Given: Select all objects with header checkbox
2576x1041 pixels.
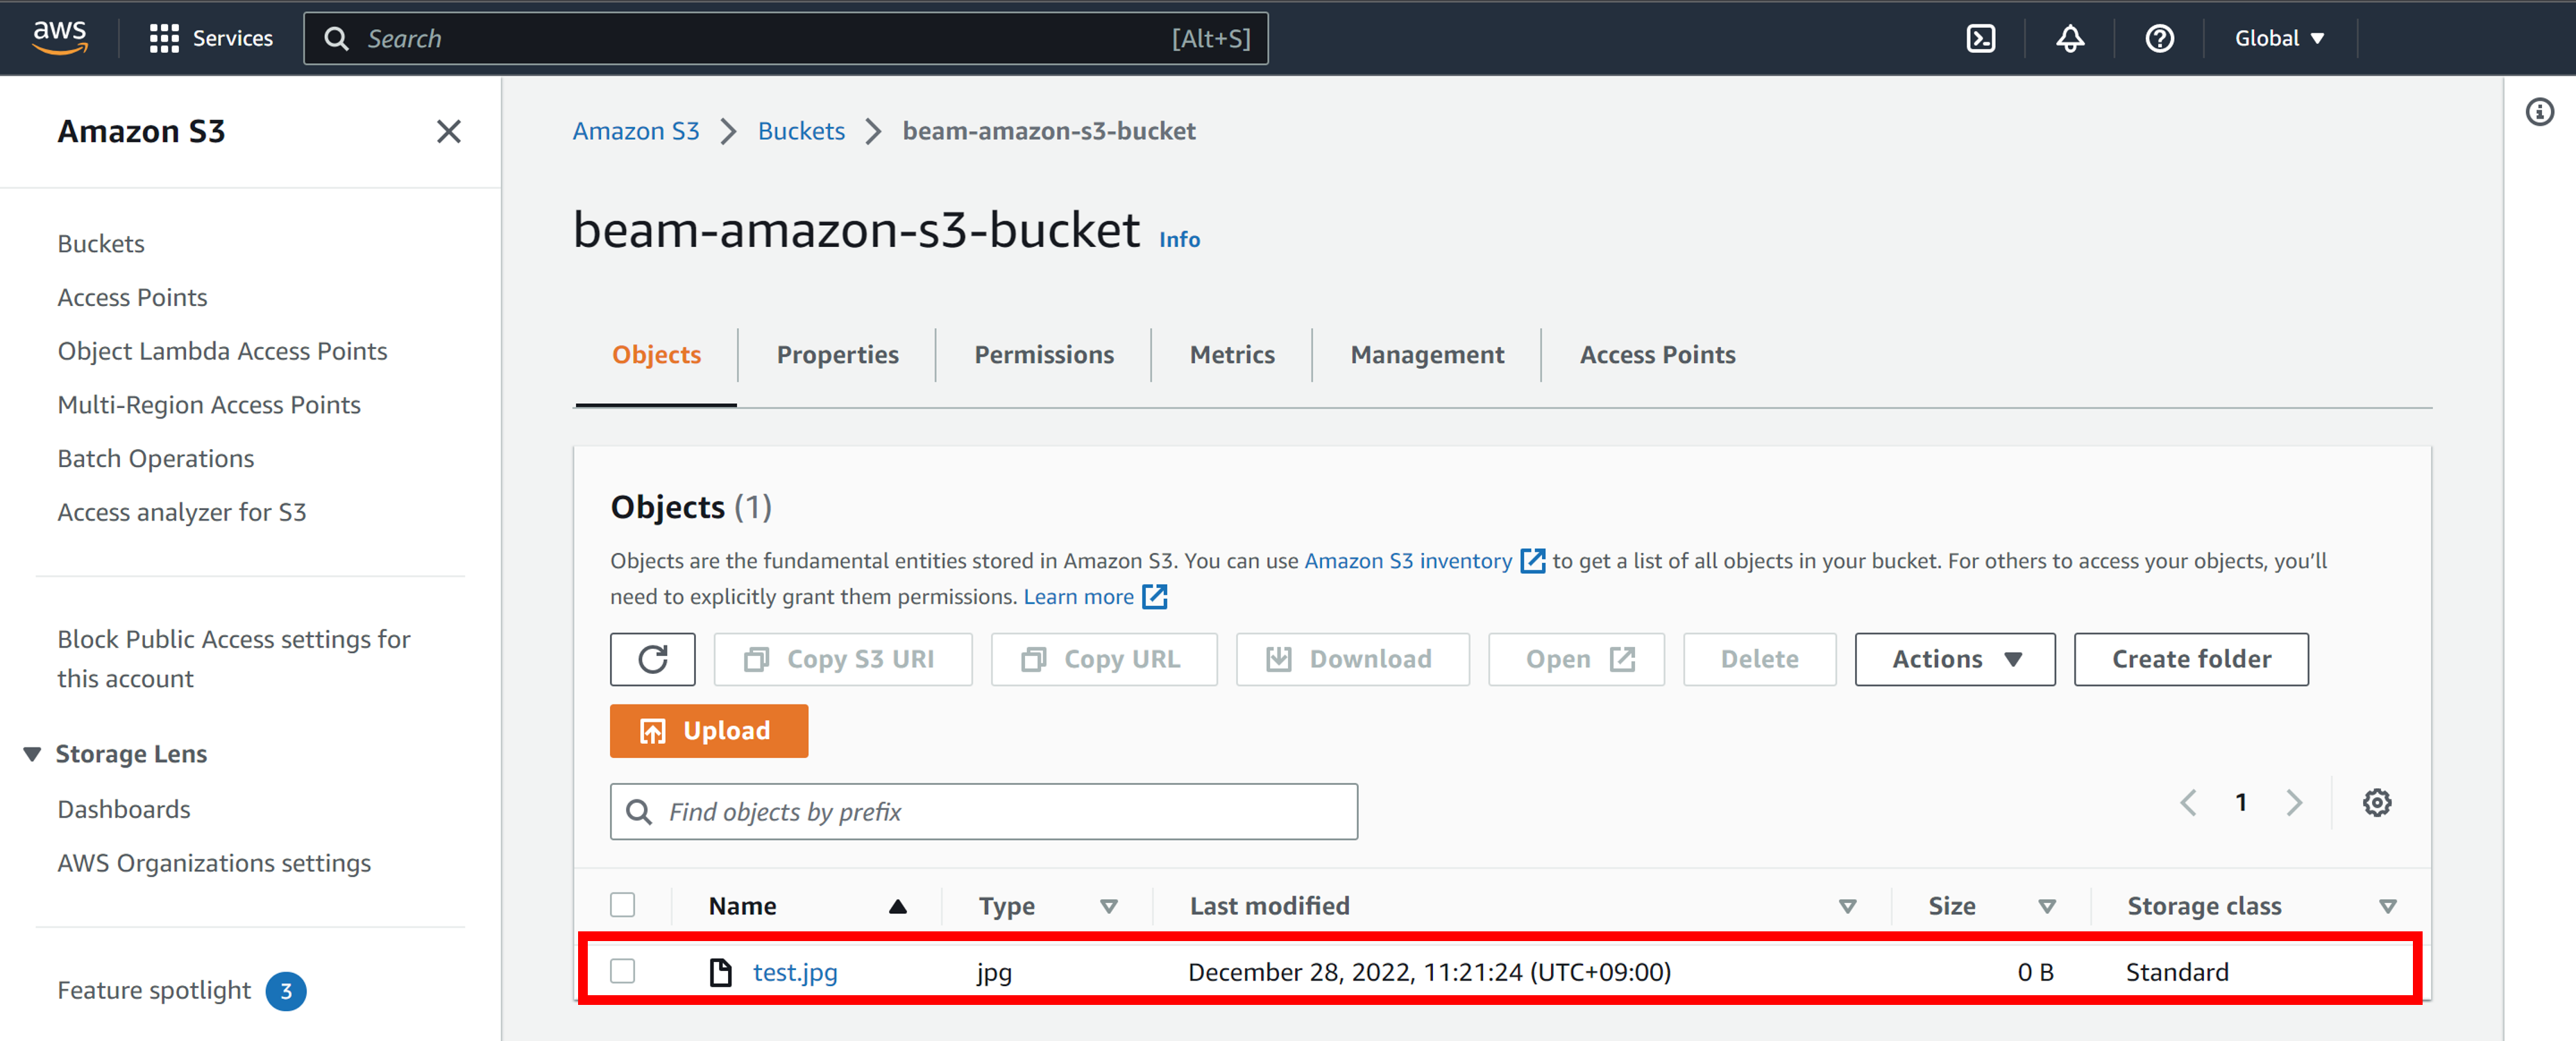Looking at the screenshot, I should click(623, 904).
